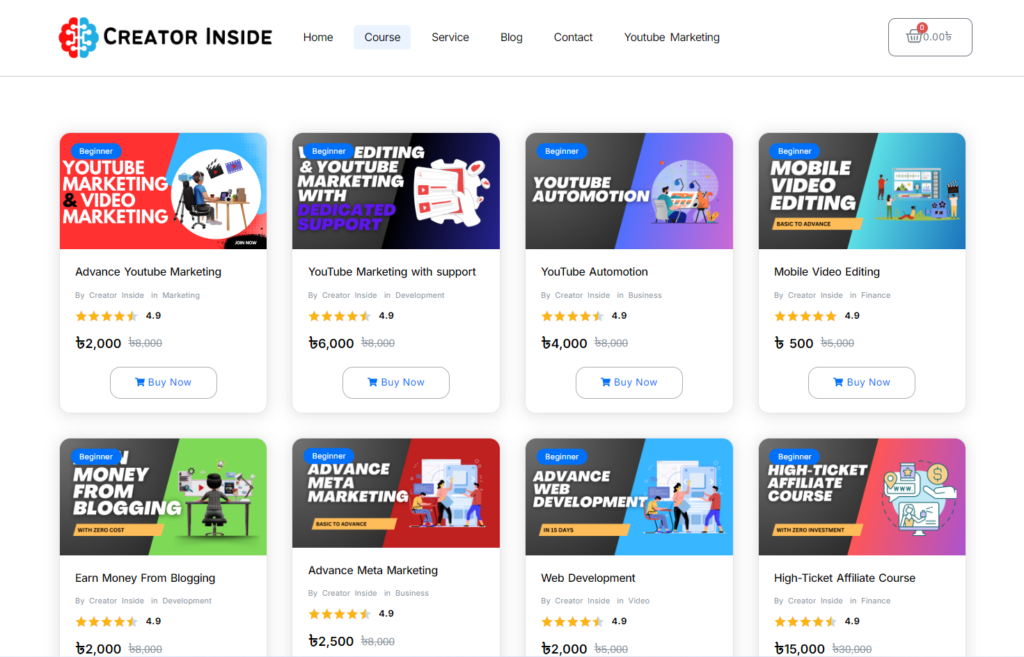
Task: Select the Course menu item
Action: pyautogui.click(x=382, y=37)
